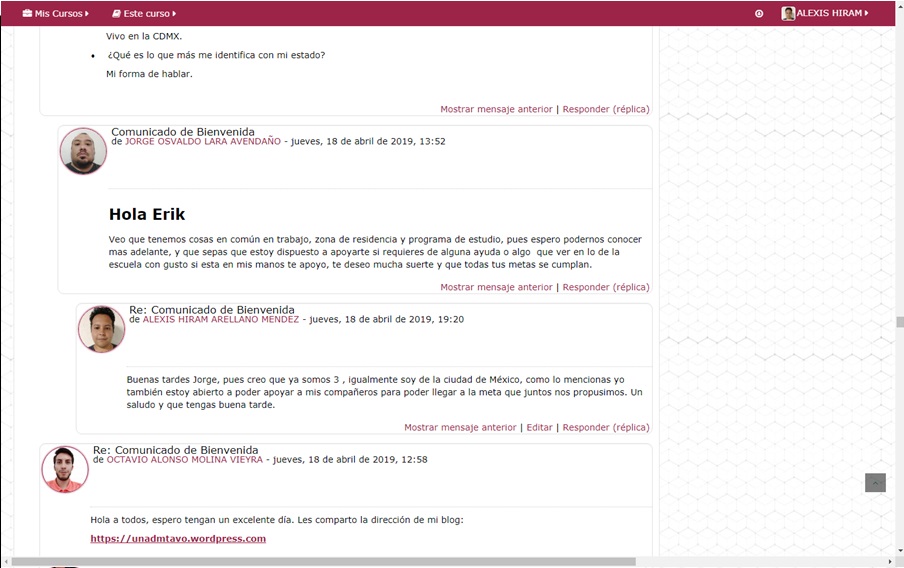
Task: Click the horizontal scrollbar at the bottom
Action: 323,562
